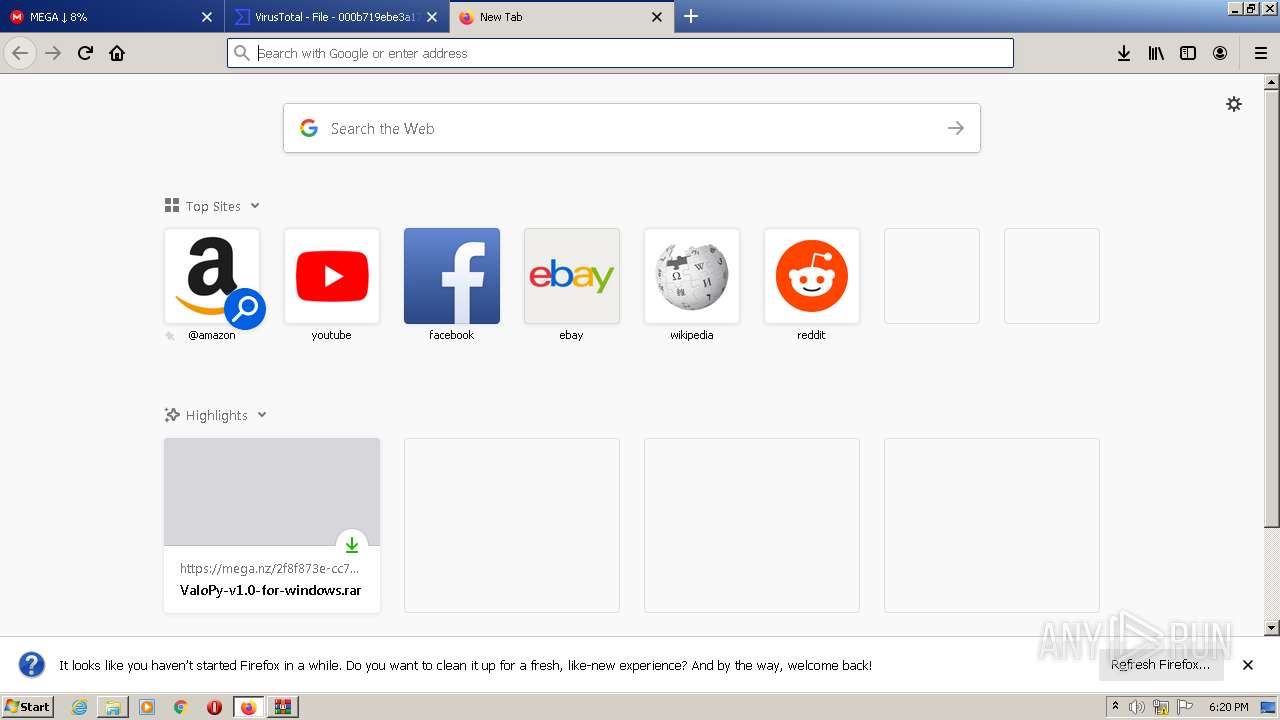The height and width of the screenshot is (720, 1280).
Task: Click the Search the Web field
Action: point(632,128)
